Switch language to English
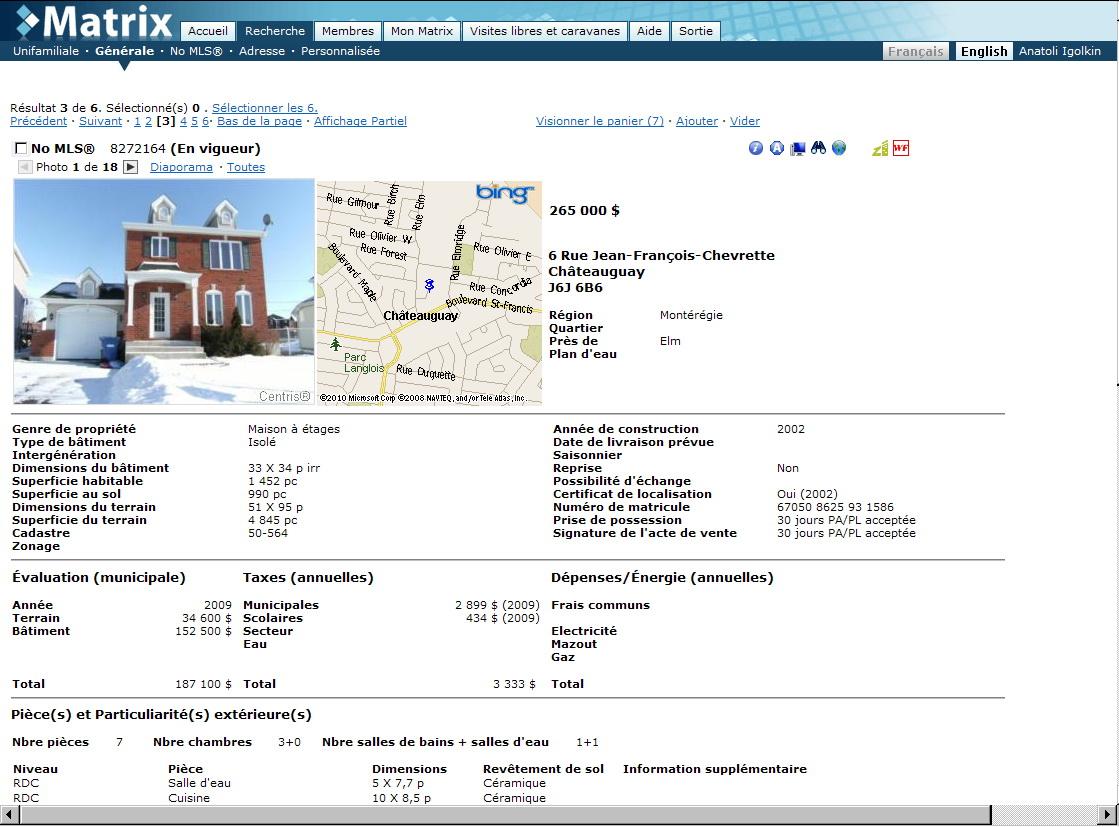The width and height of the screenshot is (1119, 827). tap(983, 51)
